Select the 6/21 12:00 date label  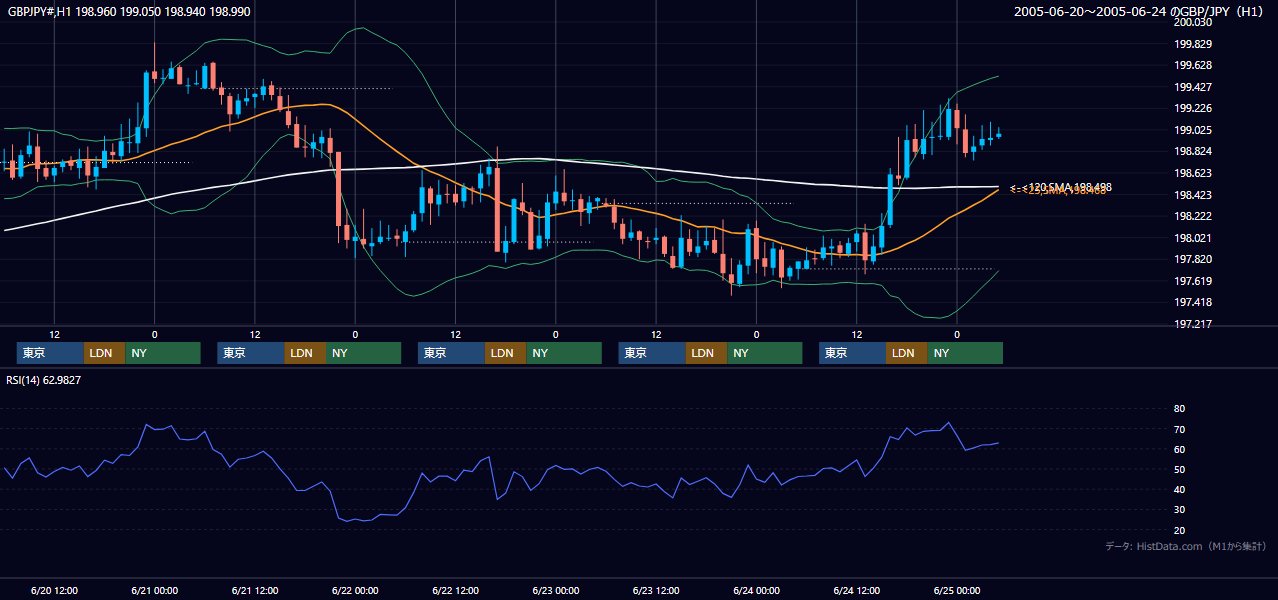click(255, 590)
